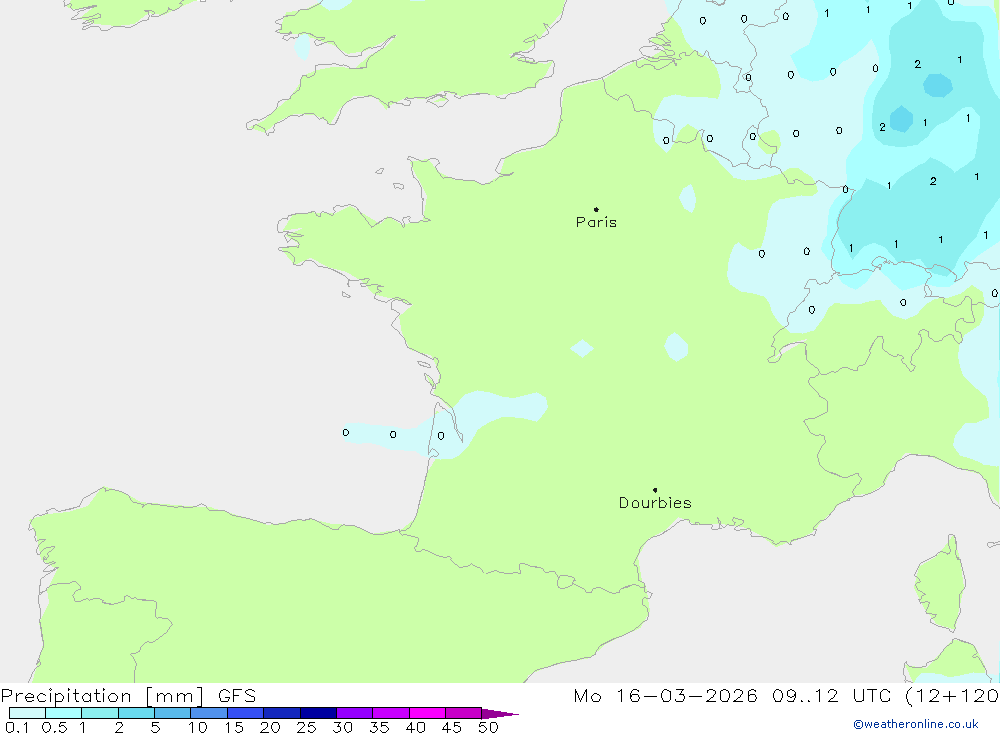Image resolution: width=1000 pixels, height=733 pixels.
Task: Click the 09..12 UTC time text
Action: pyautogui.click(x=831, y=695)
